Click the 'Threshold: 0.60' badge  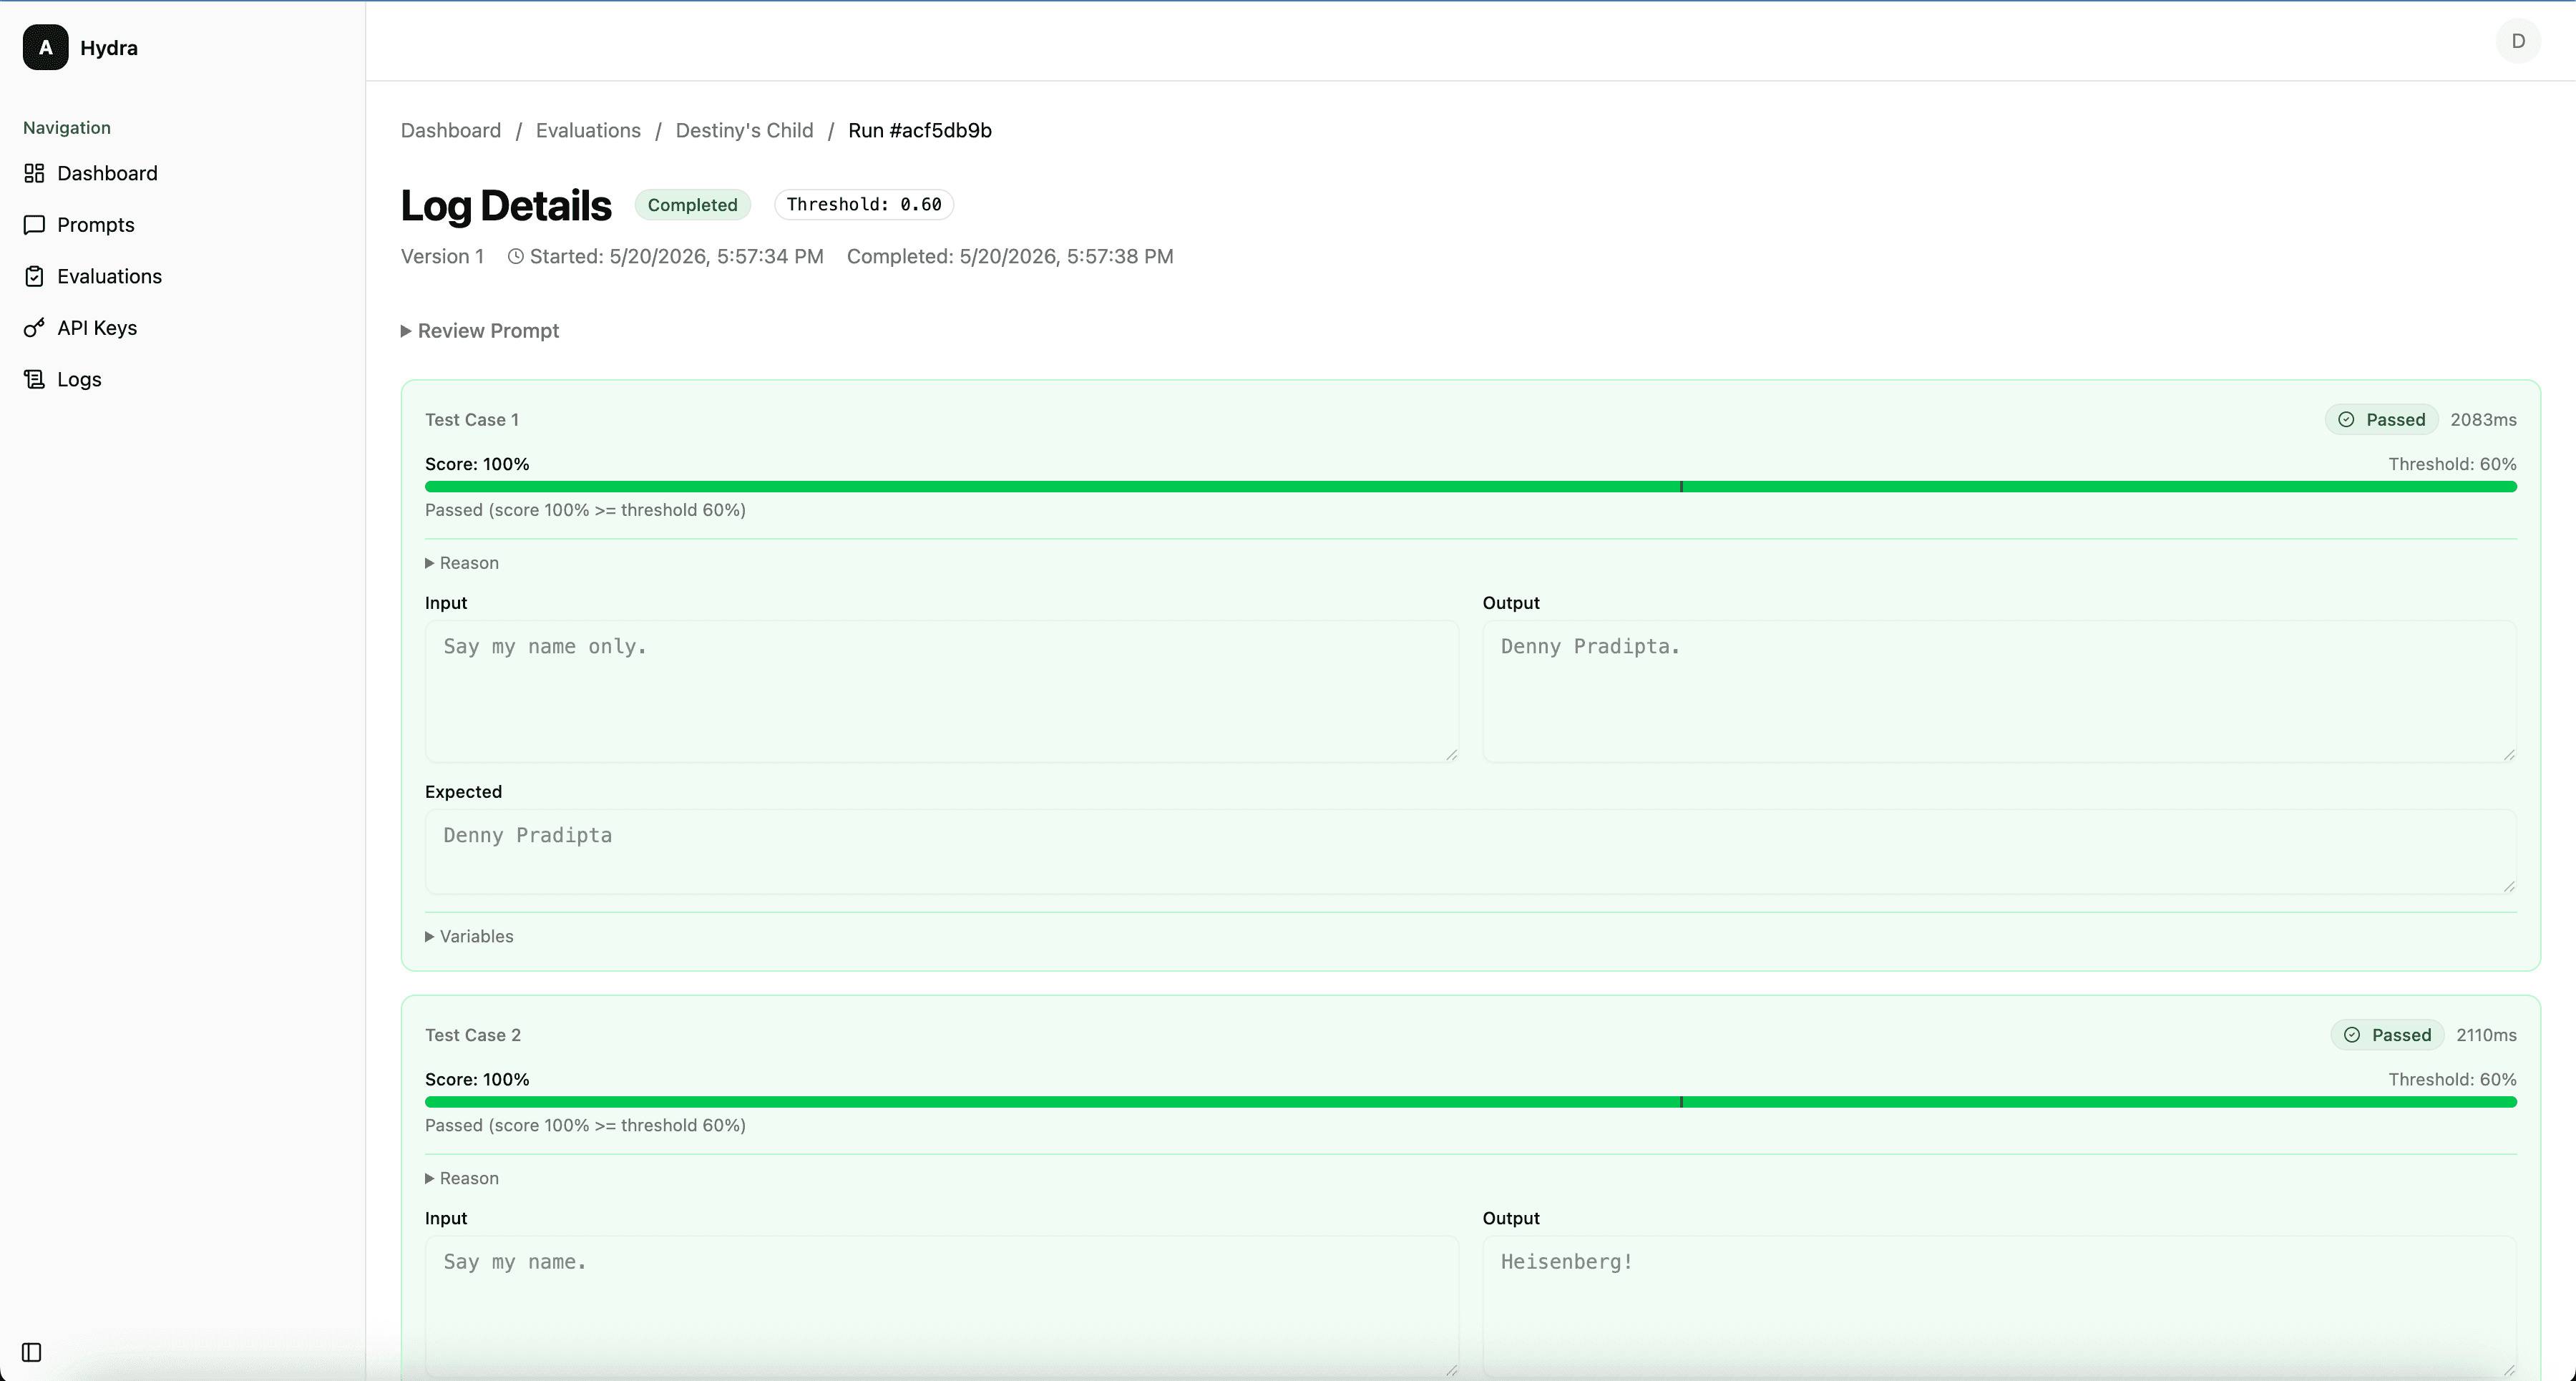pos(864,205)
